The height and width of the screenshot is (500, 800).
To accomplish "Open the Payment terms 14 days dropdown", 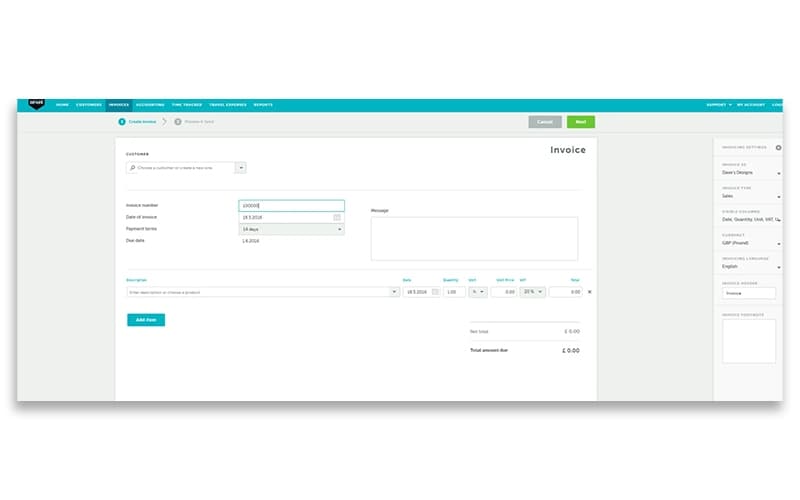I will click(291, 230).
